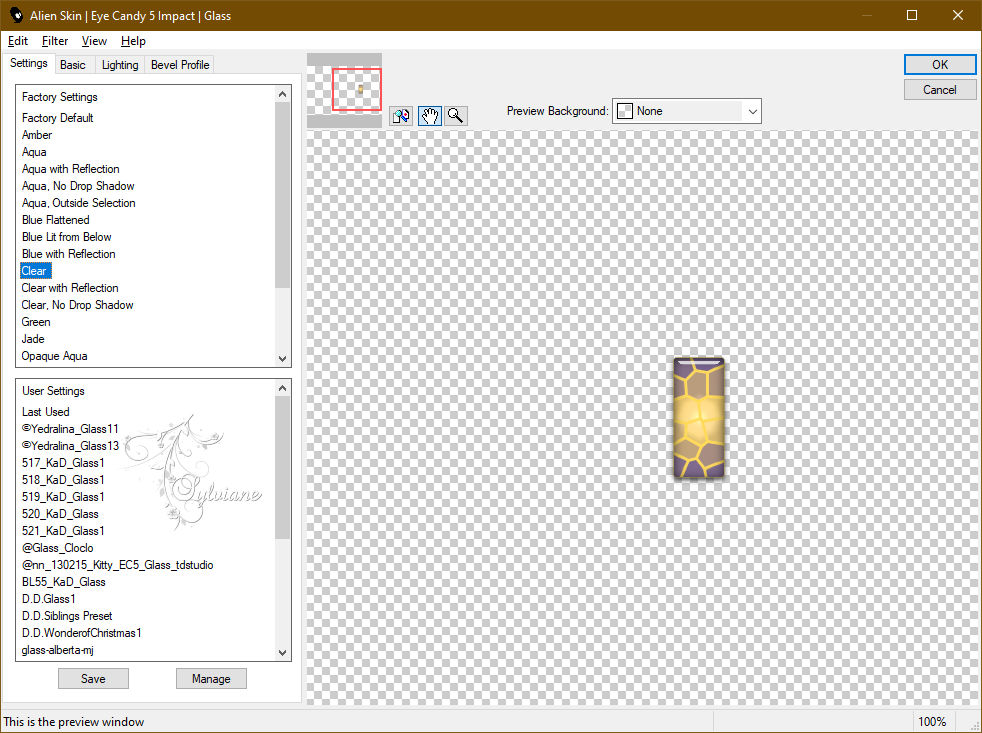This screenshot has width=982, height=733.
Task: Switch to the Bevel Profile tab
Action: click(x=180, y=65)
